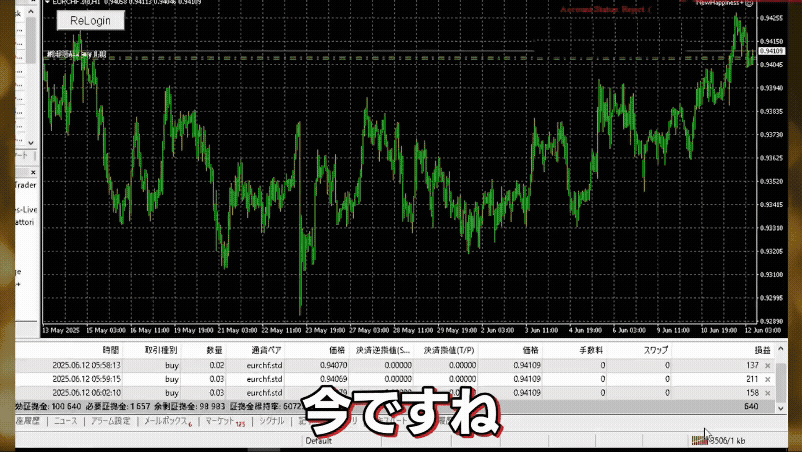
Task: Select the マーケット tab
Action: pyautogui.click(x=223, y=422)
